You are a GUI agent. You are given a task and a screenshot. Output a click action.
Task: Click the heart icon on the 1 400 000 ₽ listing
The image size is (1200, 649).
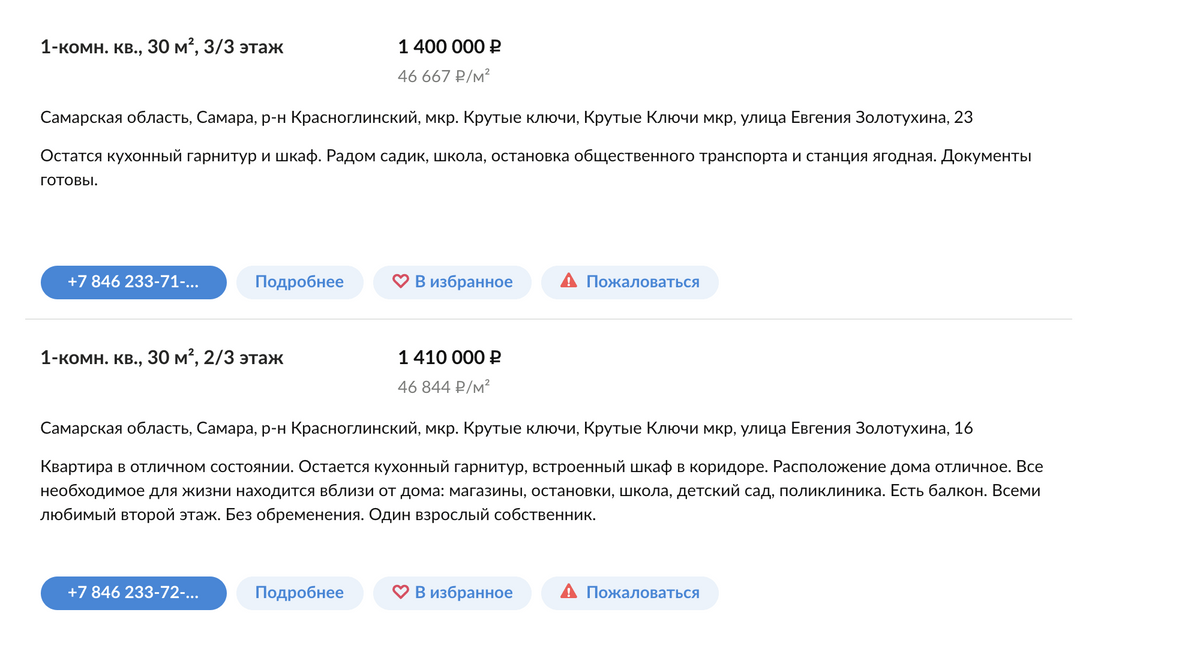pyautogui.click(x=401, y=282)
